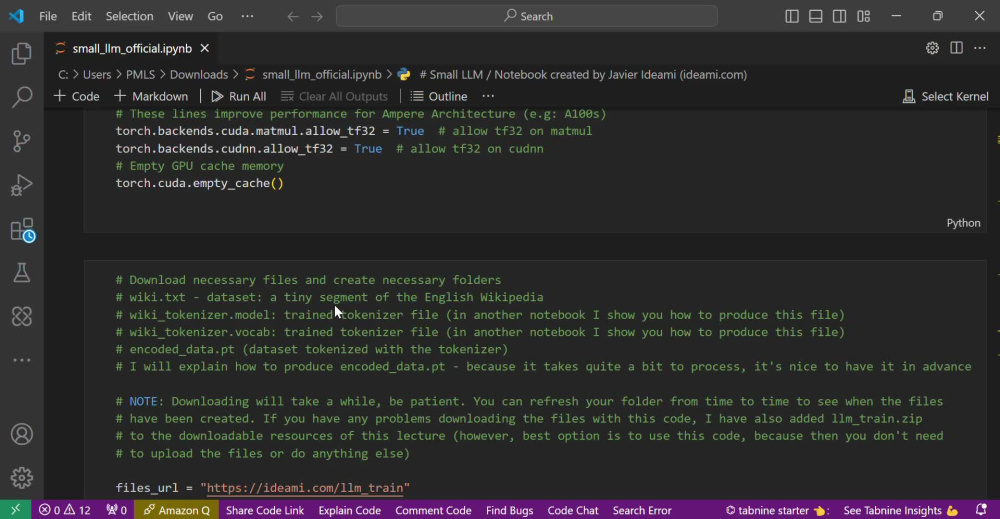Show additional views ellipsis in activity bar

[22, 360]
